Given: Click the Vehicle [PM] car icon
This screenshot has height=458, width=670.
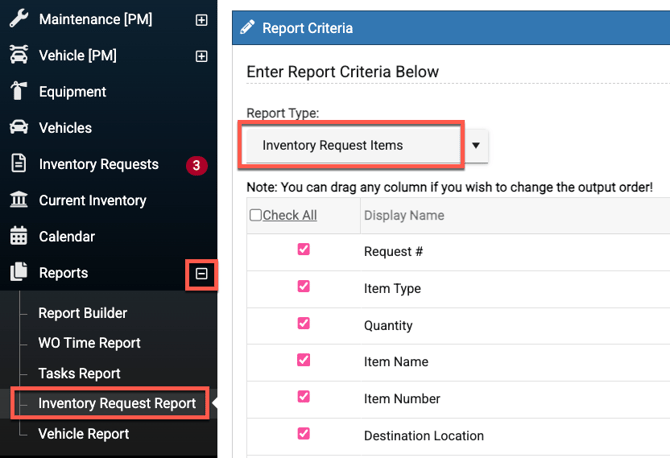Looking at the screenshot, I should 18,56.
